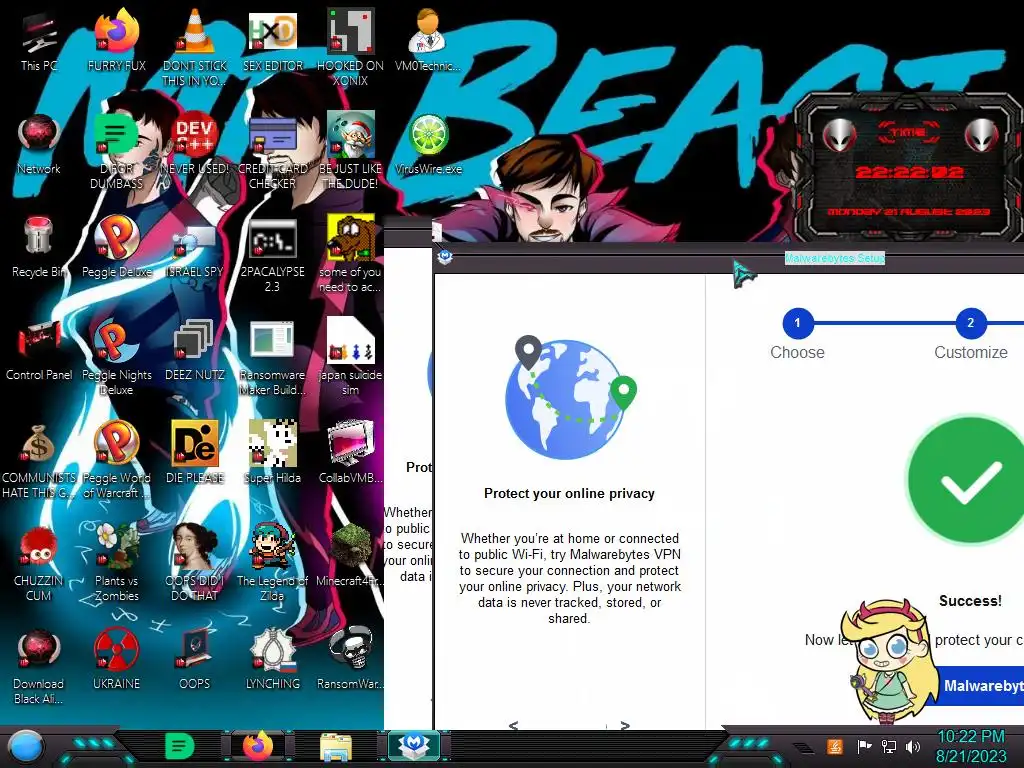Screen dimensions: 1024x768
Task: Launch The Legend of Zilda shortcut
Action: (272, 563)
